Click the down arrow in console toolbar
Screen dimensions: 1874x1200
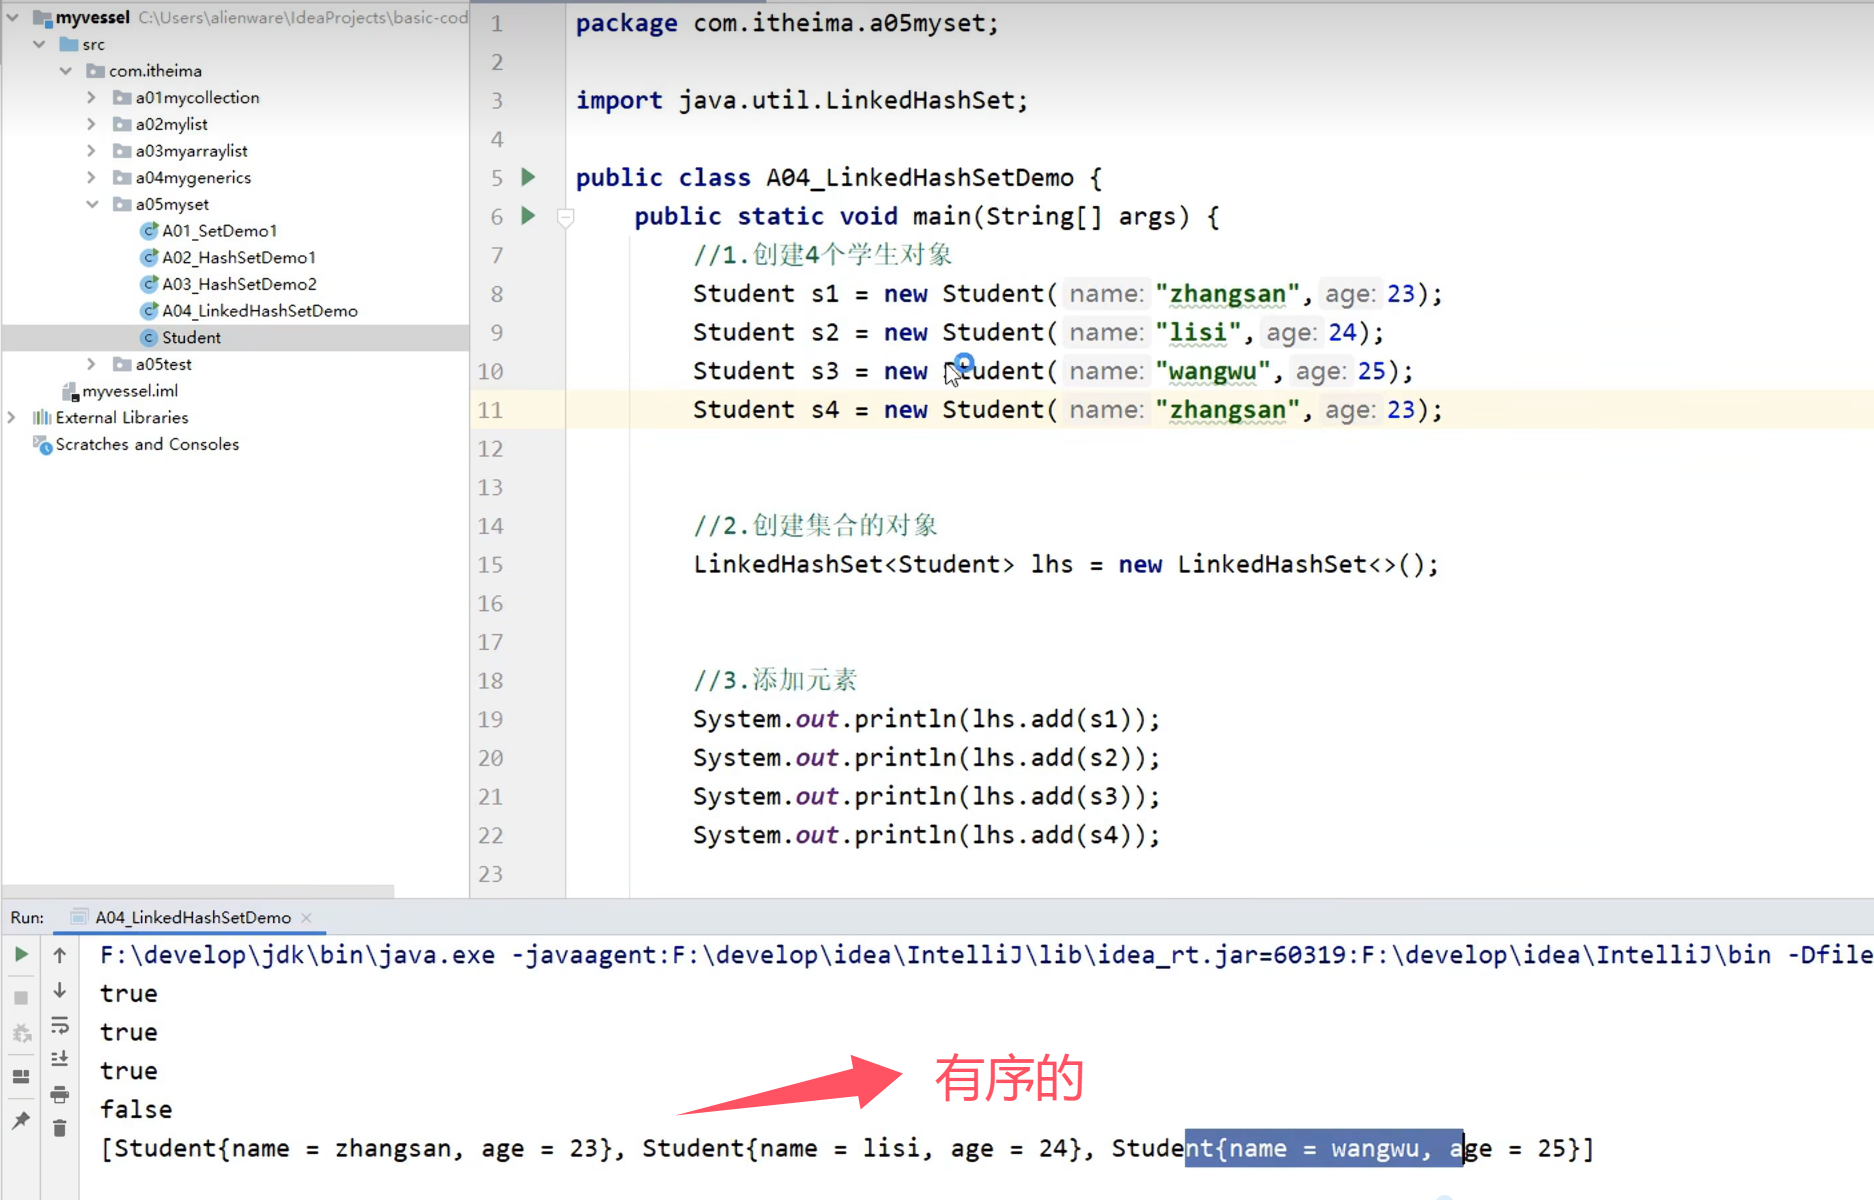pyautogui.click(x=60, y=990)
